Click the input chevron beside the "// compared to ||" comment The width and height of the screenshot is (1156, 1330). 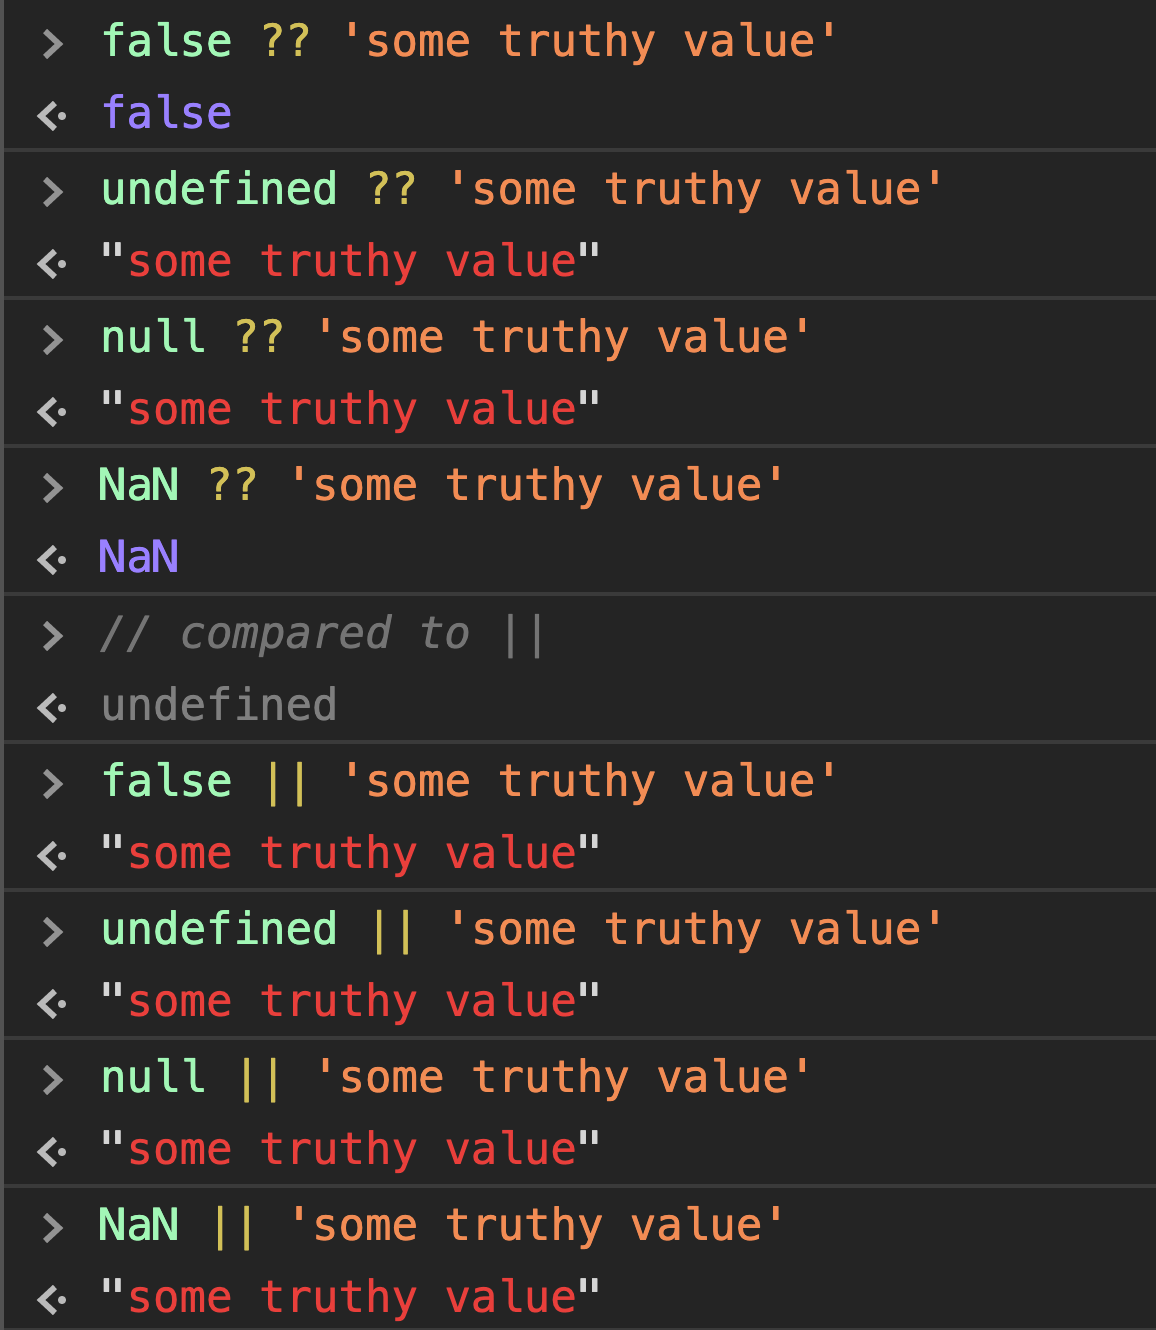coord(53,636)
